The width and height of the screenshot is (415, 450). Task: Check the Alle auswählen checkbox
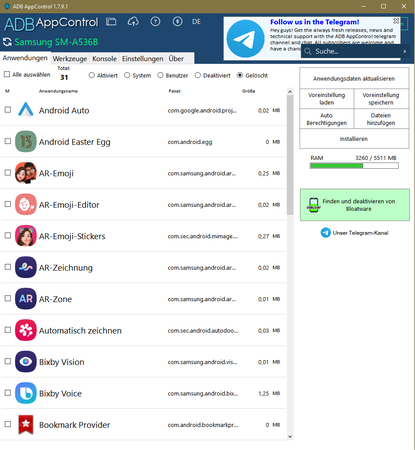click(x=7, y=74)
